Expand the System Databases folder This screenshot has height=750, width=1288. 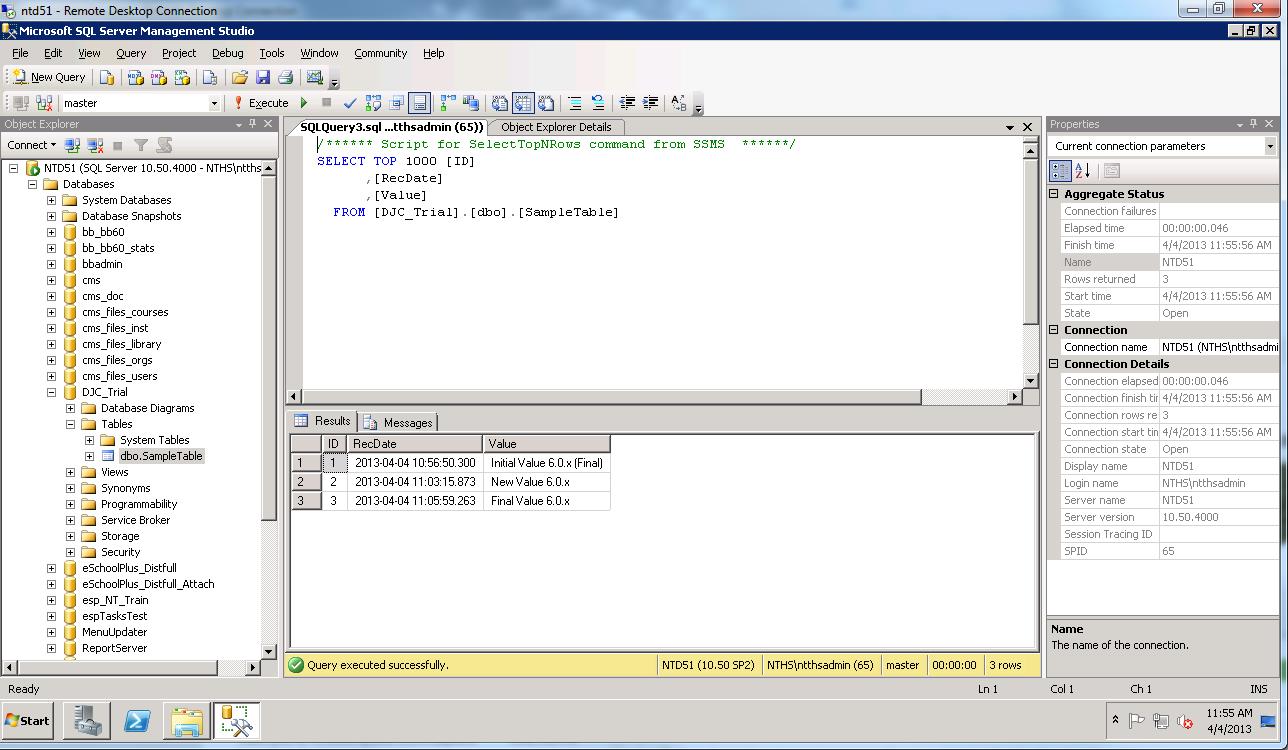click(52, 200)
